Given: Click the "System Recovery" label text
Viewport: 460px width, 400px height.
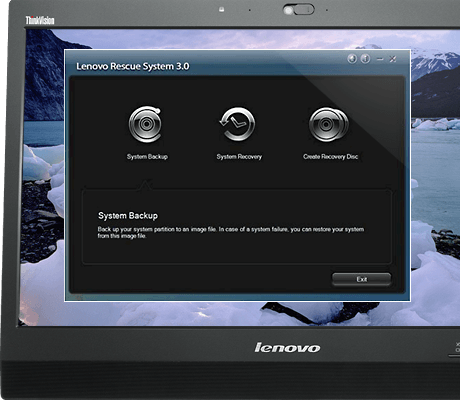Looking at the screenshot, I should pos(239,157).
